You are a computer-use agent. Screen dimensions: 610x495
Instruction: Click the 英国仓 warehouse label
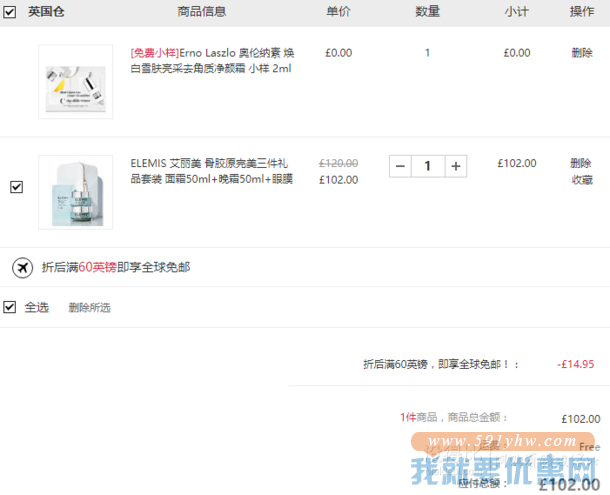[46, 12]
